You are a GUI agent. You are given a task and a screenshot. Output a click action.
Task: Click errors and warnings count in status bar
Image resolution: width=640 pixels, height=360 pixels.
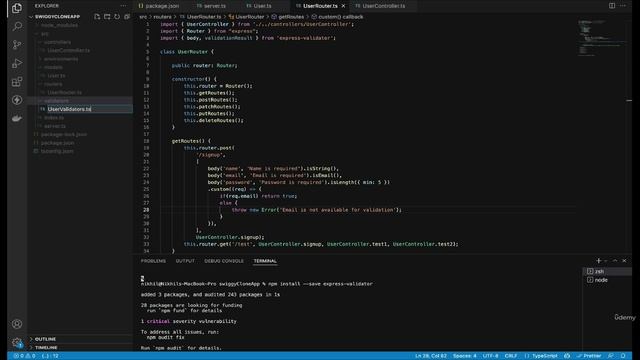point(24,356)
